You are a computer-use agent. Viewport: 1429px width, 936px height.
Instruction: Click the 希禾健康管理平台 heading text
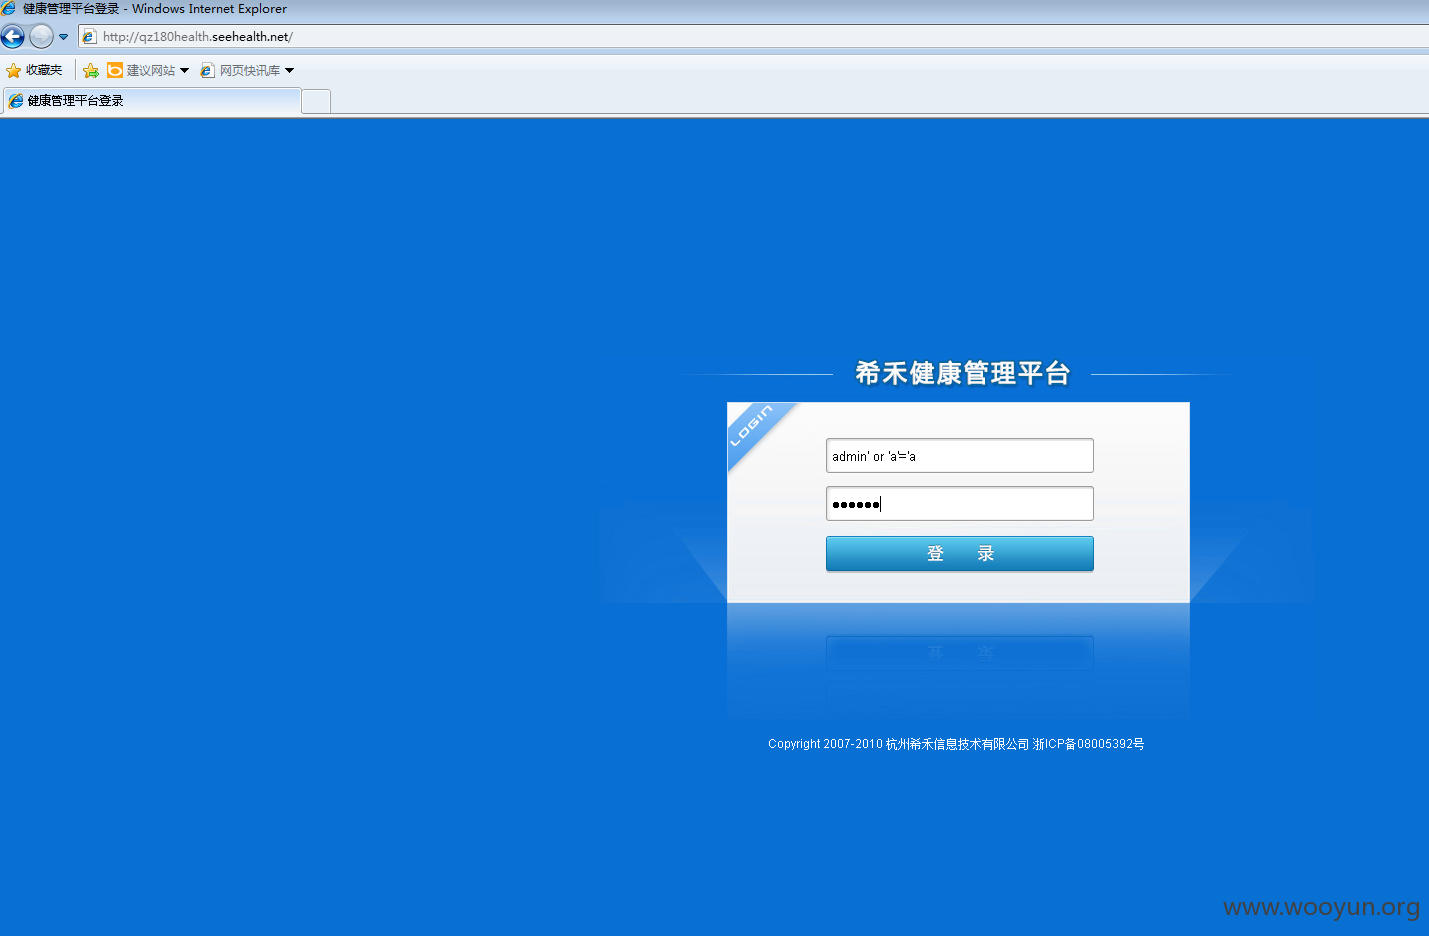pyautogui.click(x=963, y=373)
